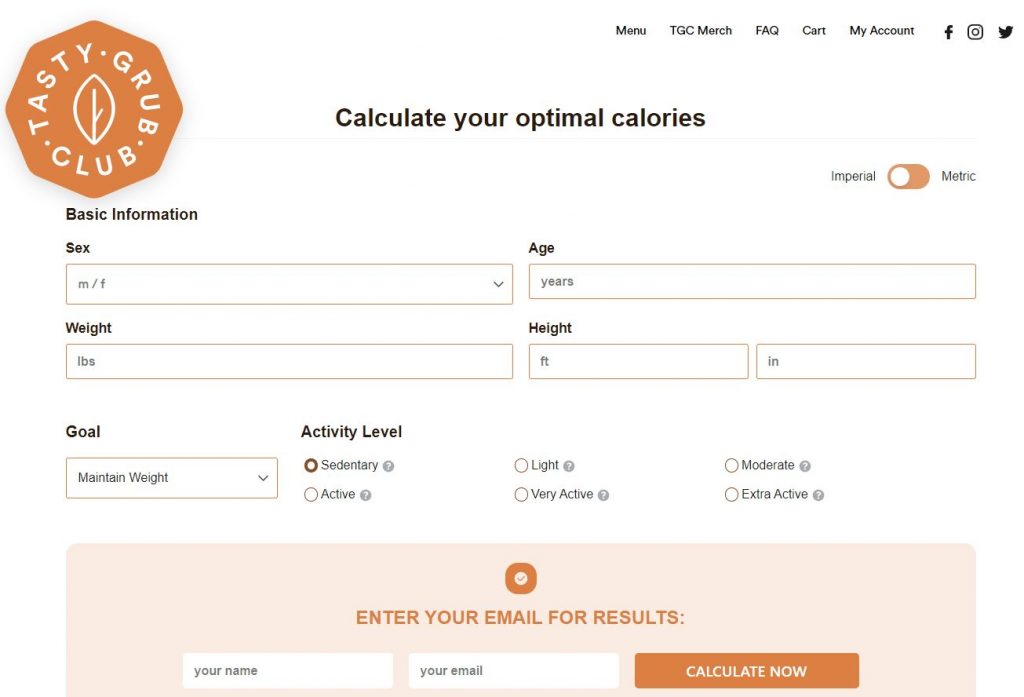Open the Instagram social icon
The width and height of the screenshot is (1024, 697).
(975, 32)
